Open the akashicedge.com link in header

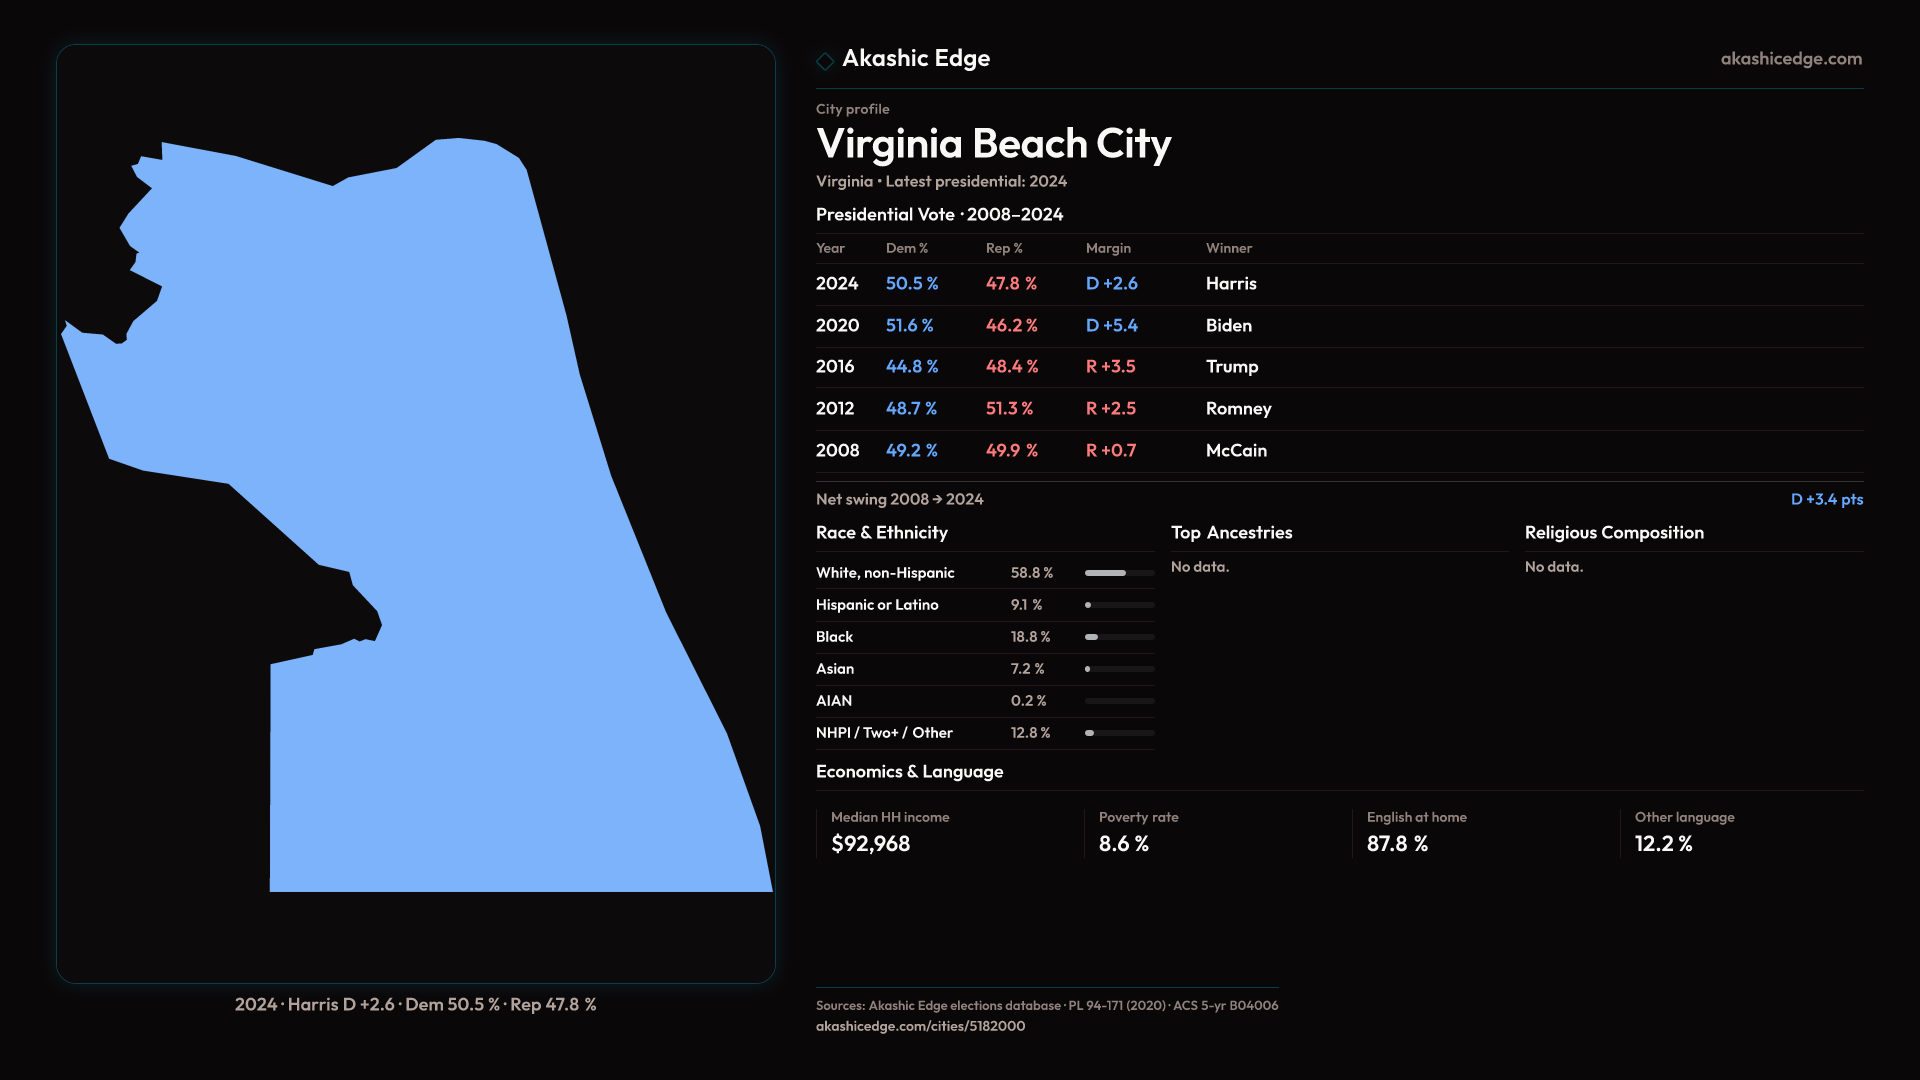click(x=1790, y=59)
